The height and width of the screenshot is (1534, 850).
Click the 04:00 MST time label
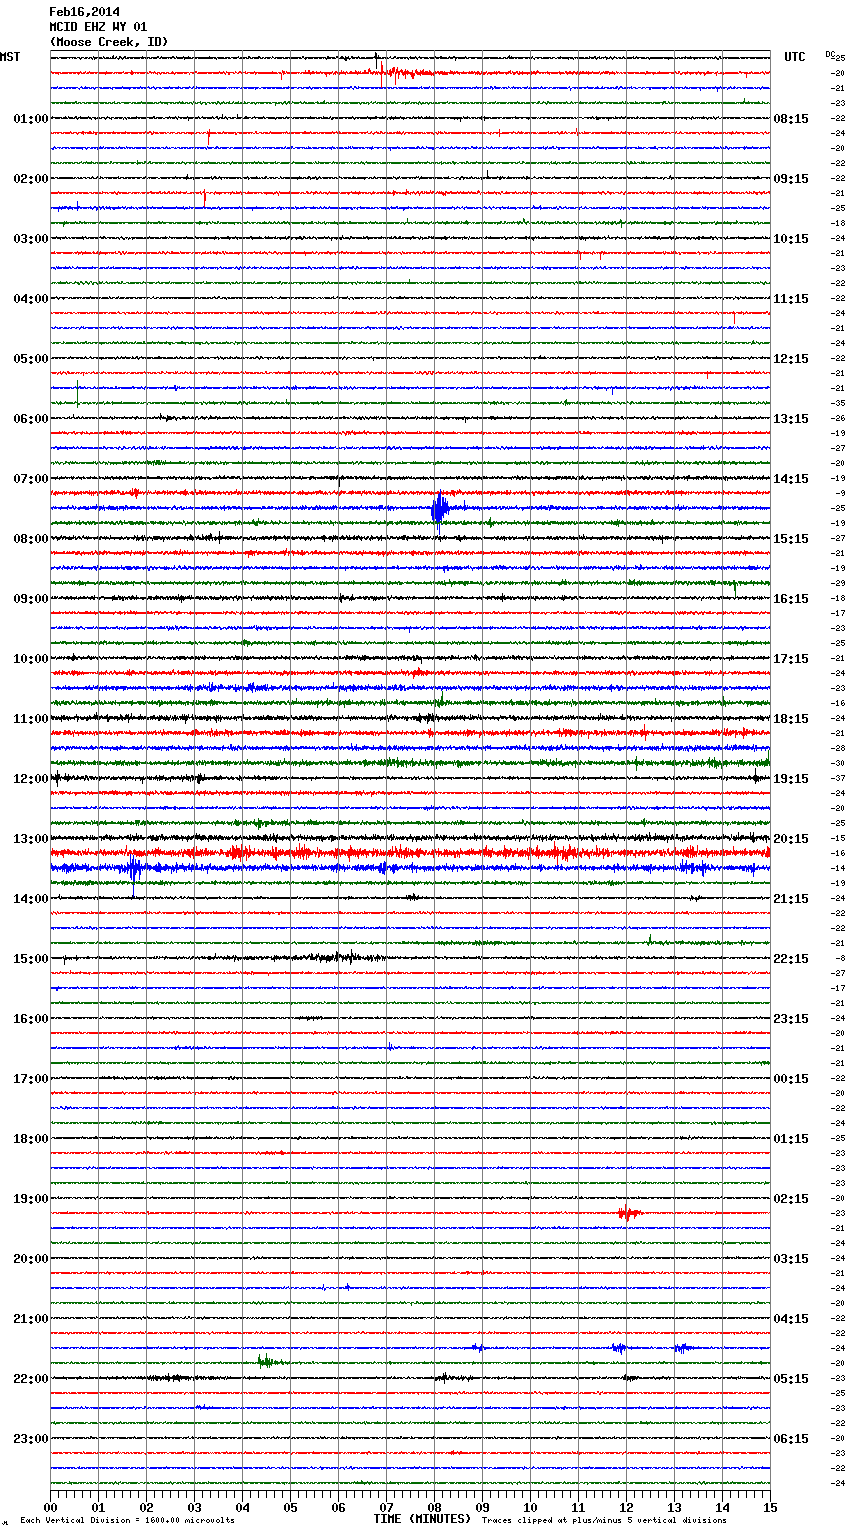click(x=30, y=299)
